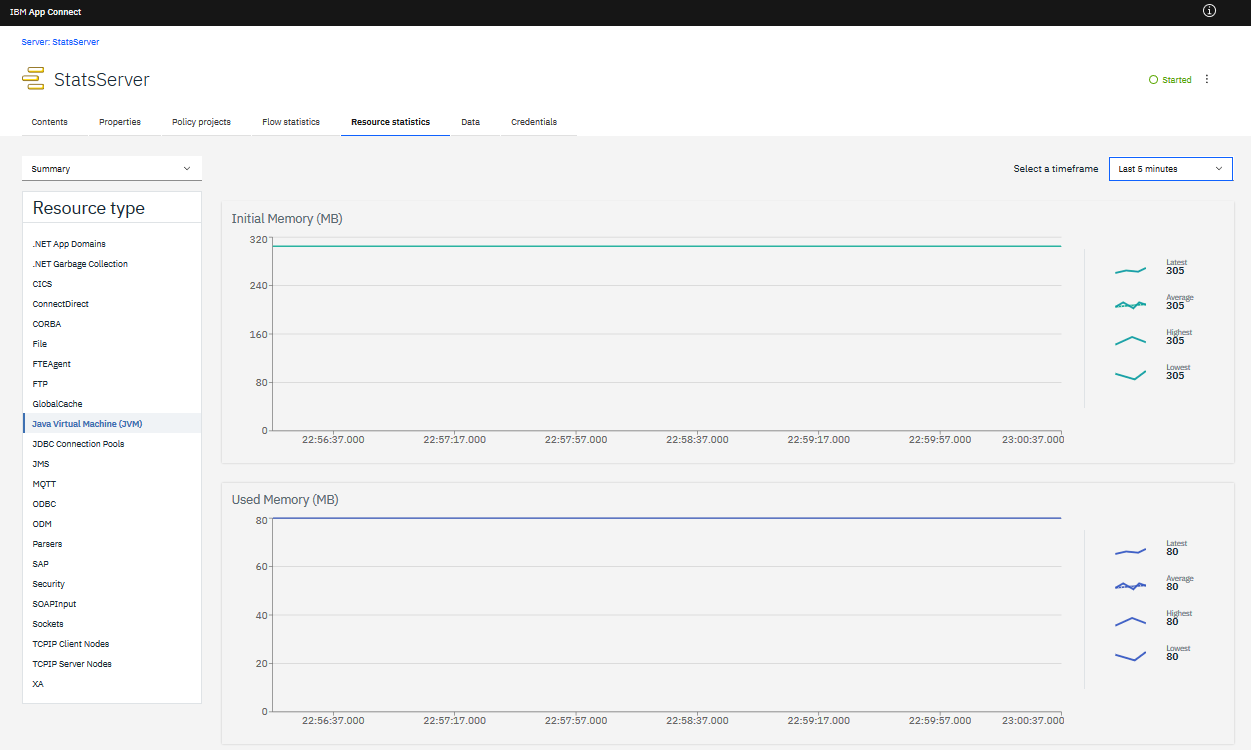1251x750 pixels.
Task: Select JDBC Connection Pools resource type
Action: (x=112, y=444)
